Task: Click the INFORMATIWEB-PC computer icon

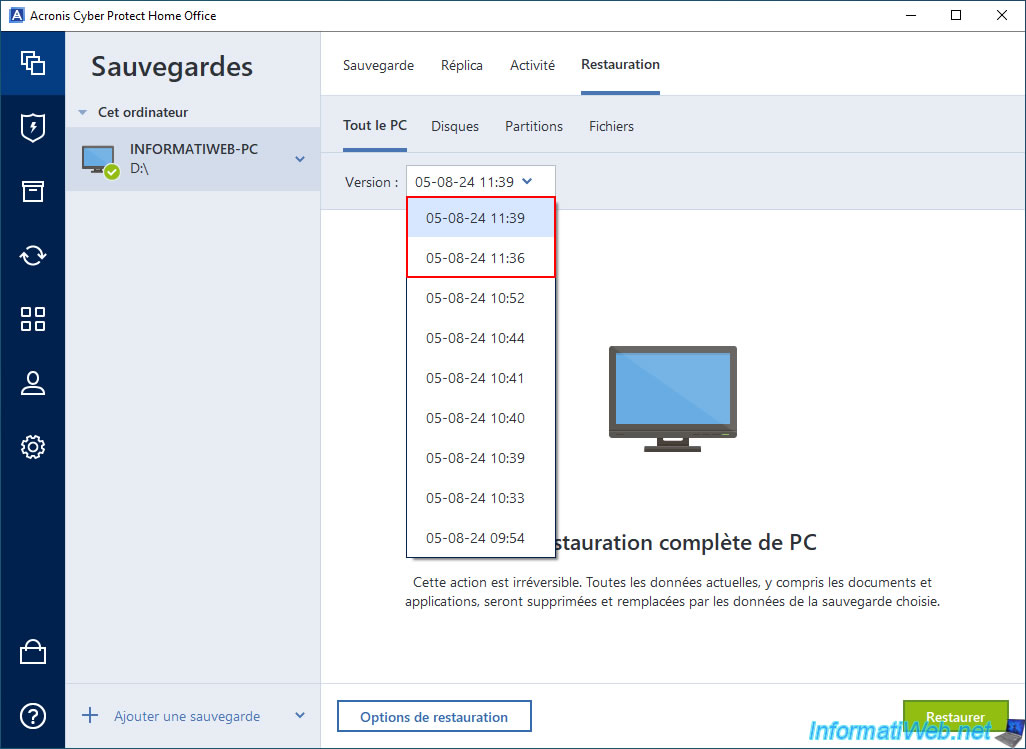Action: pyautogui.click(x=100, y=161)
